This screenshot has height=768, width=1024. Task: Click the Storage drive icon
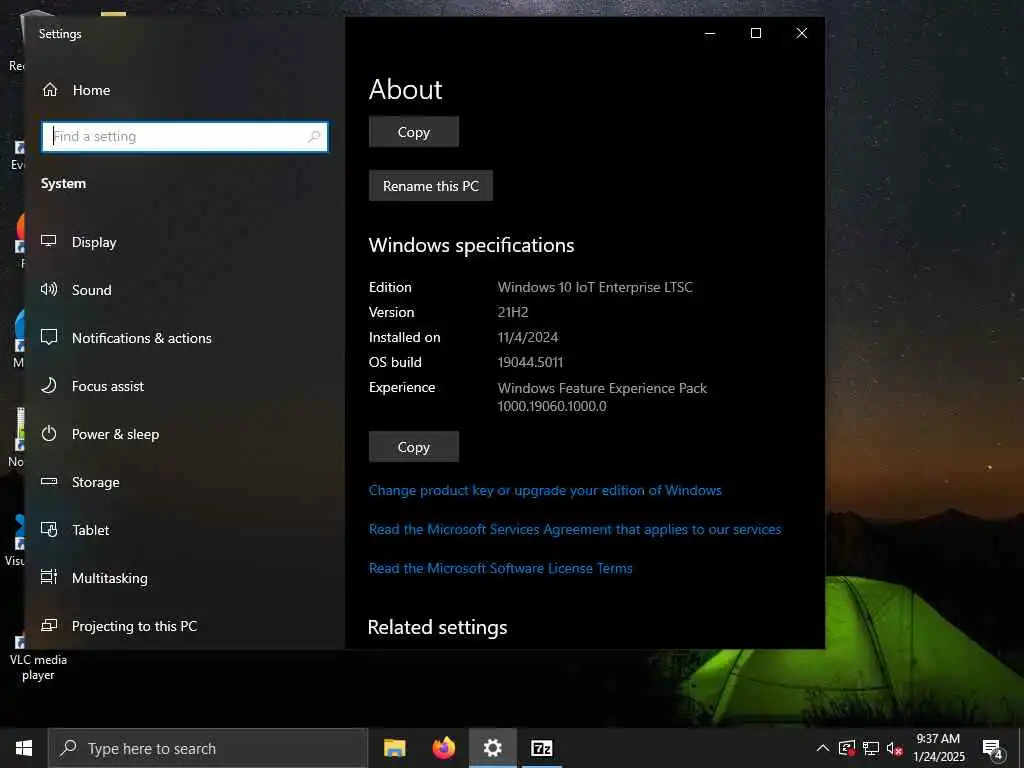[x=49, y=482]
